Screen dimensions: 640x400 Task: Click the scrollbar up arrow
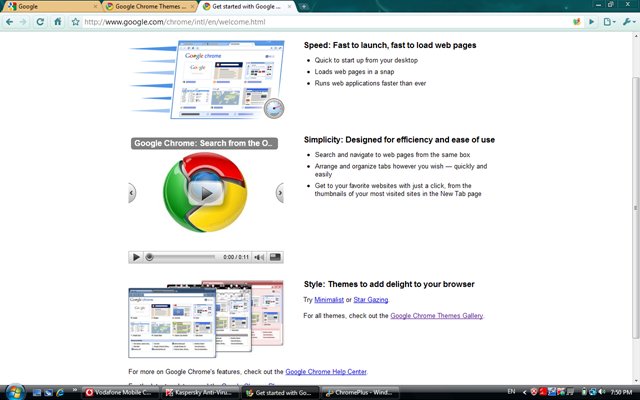point(636,36)
